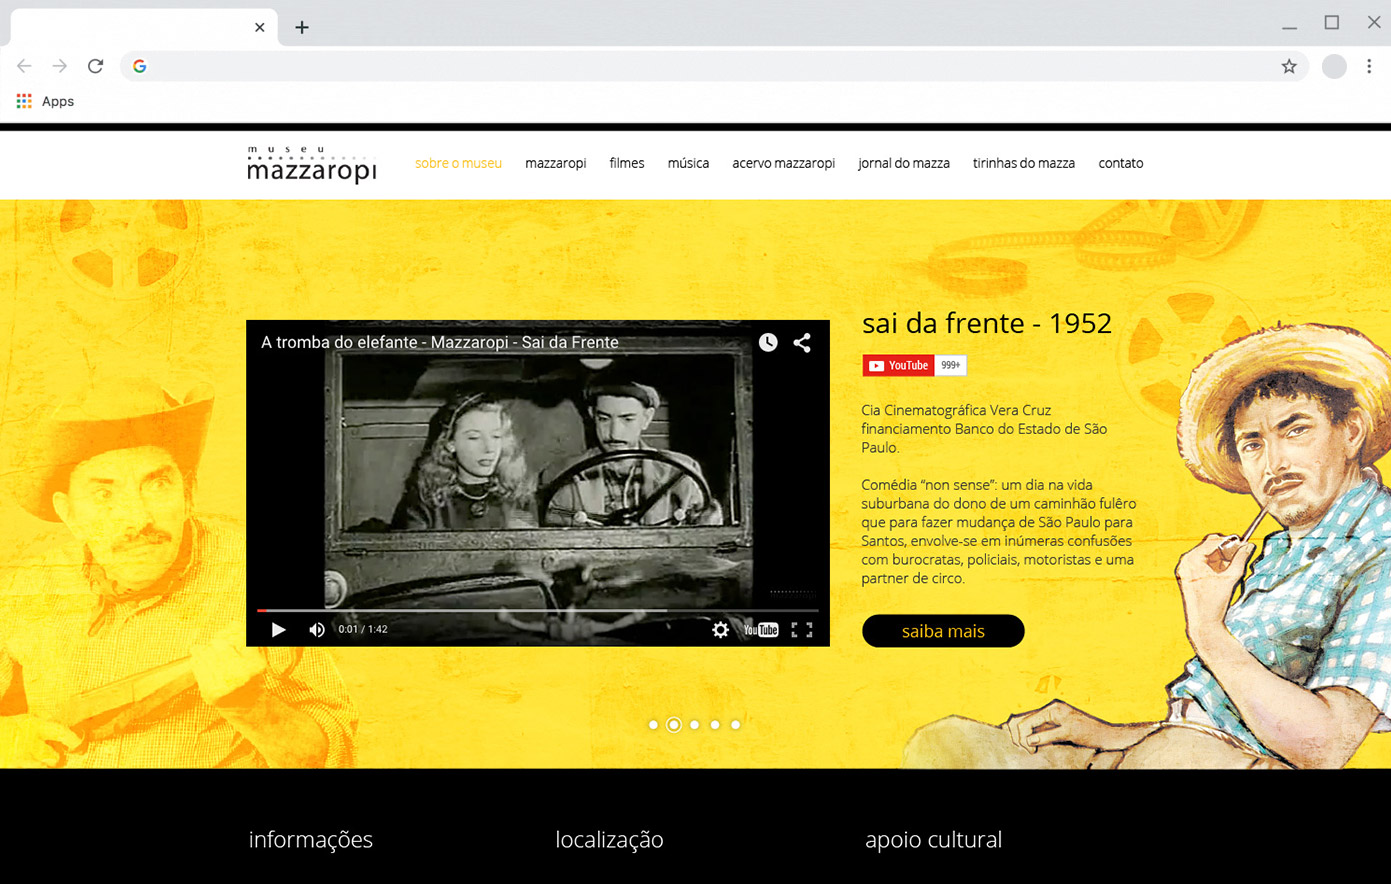Image resolution: width=1391 pixels, height=884 pixels.
Task: Go to the filmes page
Action: (x=627, y=163)
